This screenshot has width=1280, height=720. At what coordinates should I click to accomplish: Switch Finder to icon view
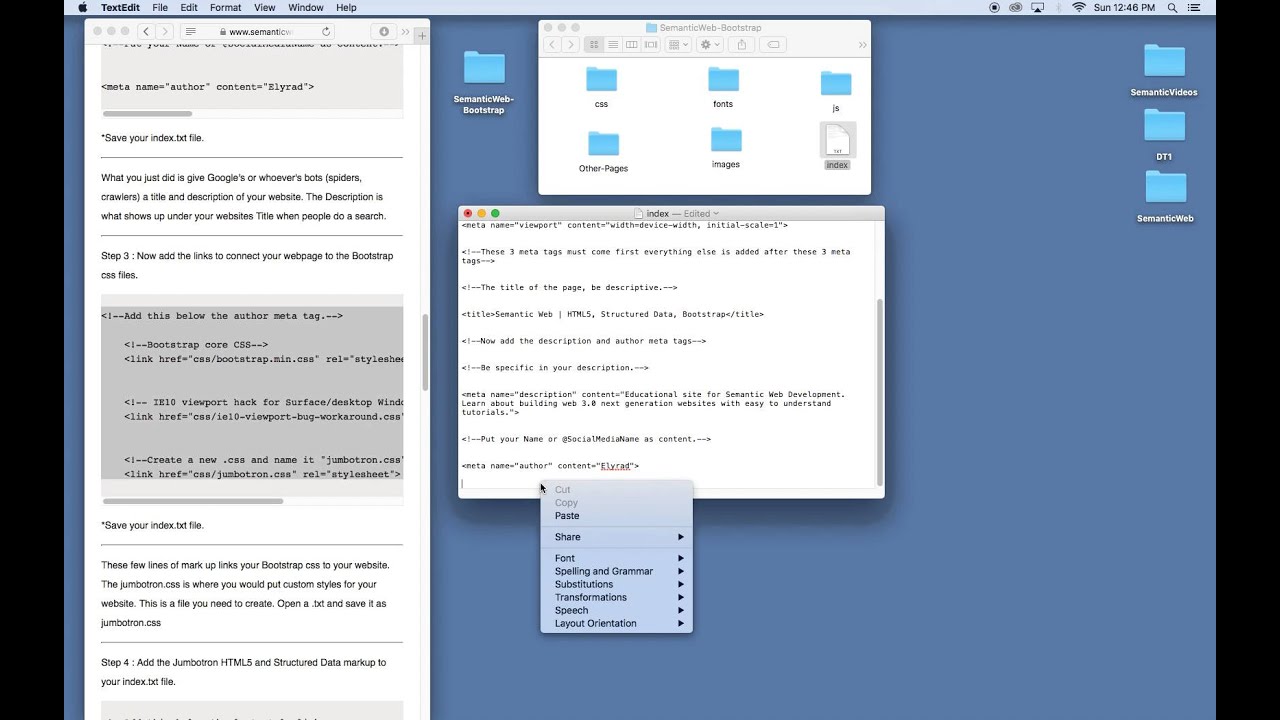pyautogui.click(x=594, y=44)
